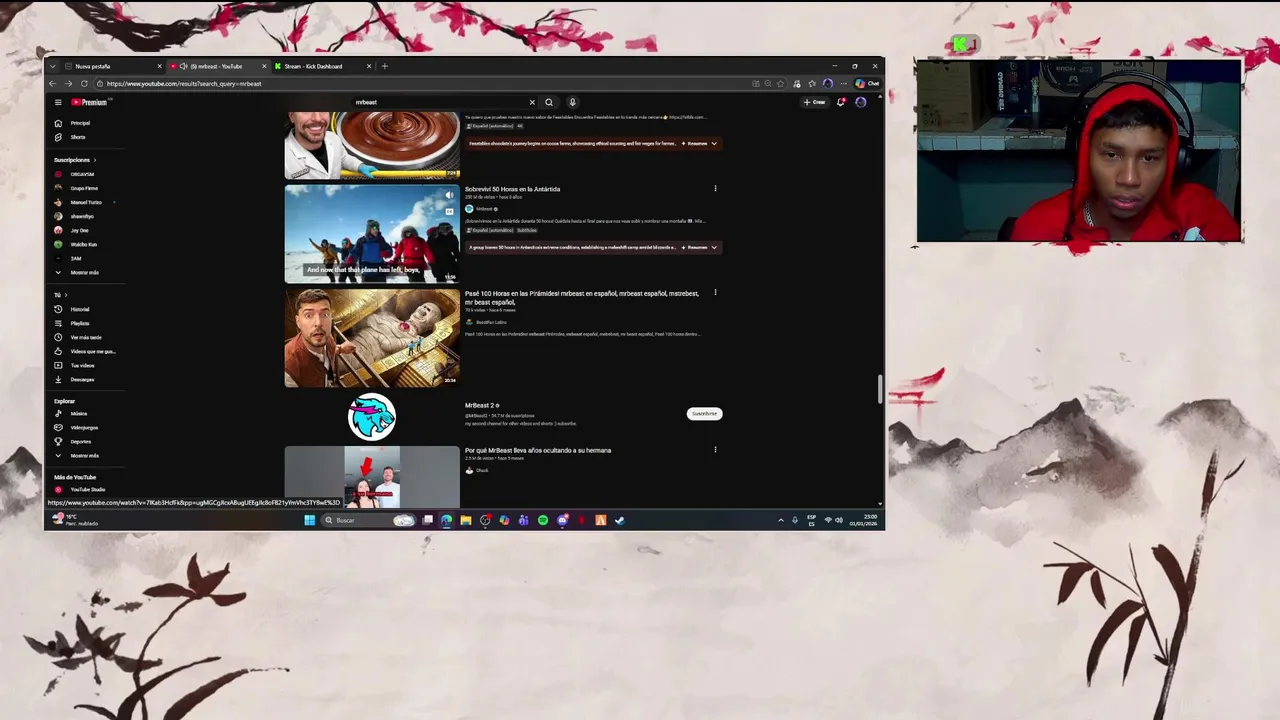Reload the current page
Viewport: 1280px width, 720px height.
click(84, 84)
